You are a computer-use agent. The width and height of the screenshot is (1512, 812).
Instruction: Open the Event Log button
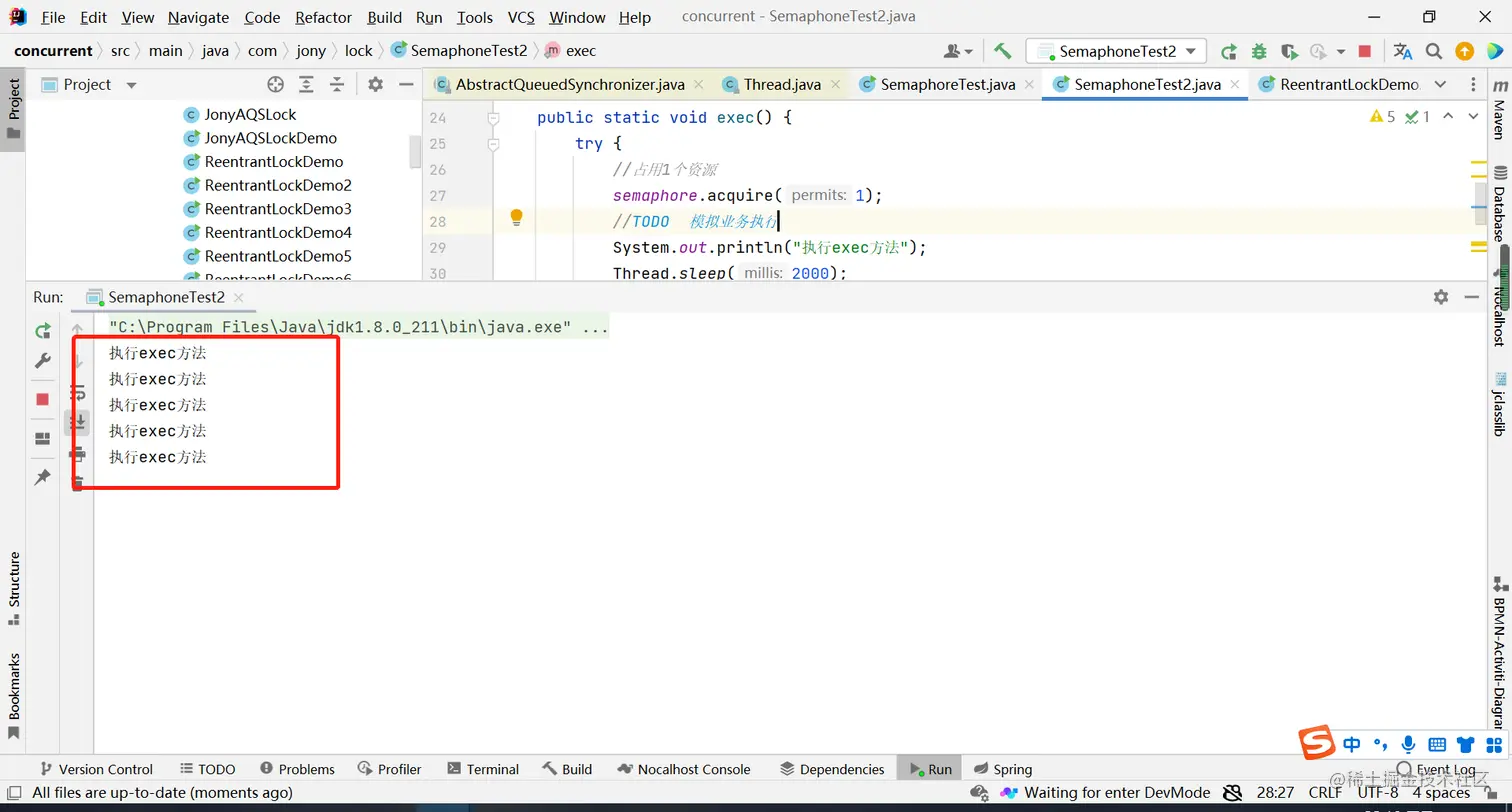click(1436, 769)
